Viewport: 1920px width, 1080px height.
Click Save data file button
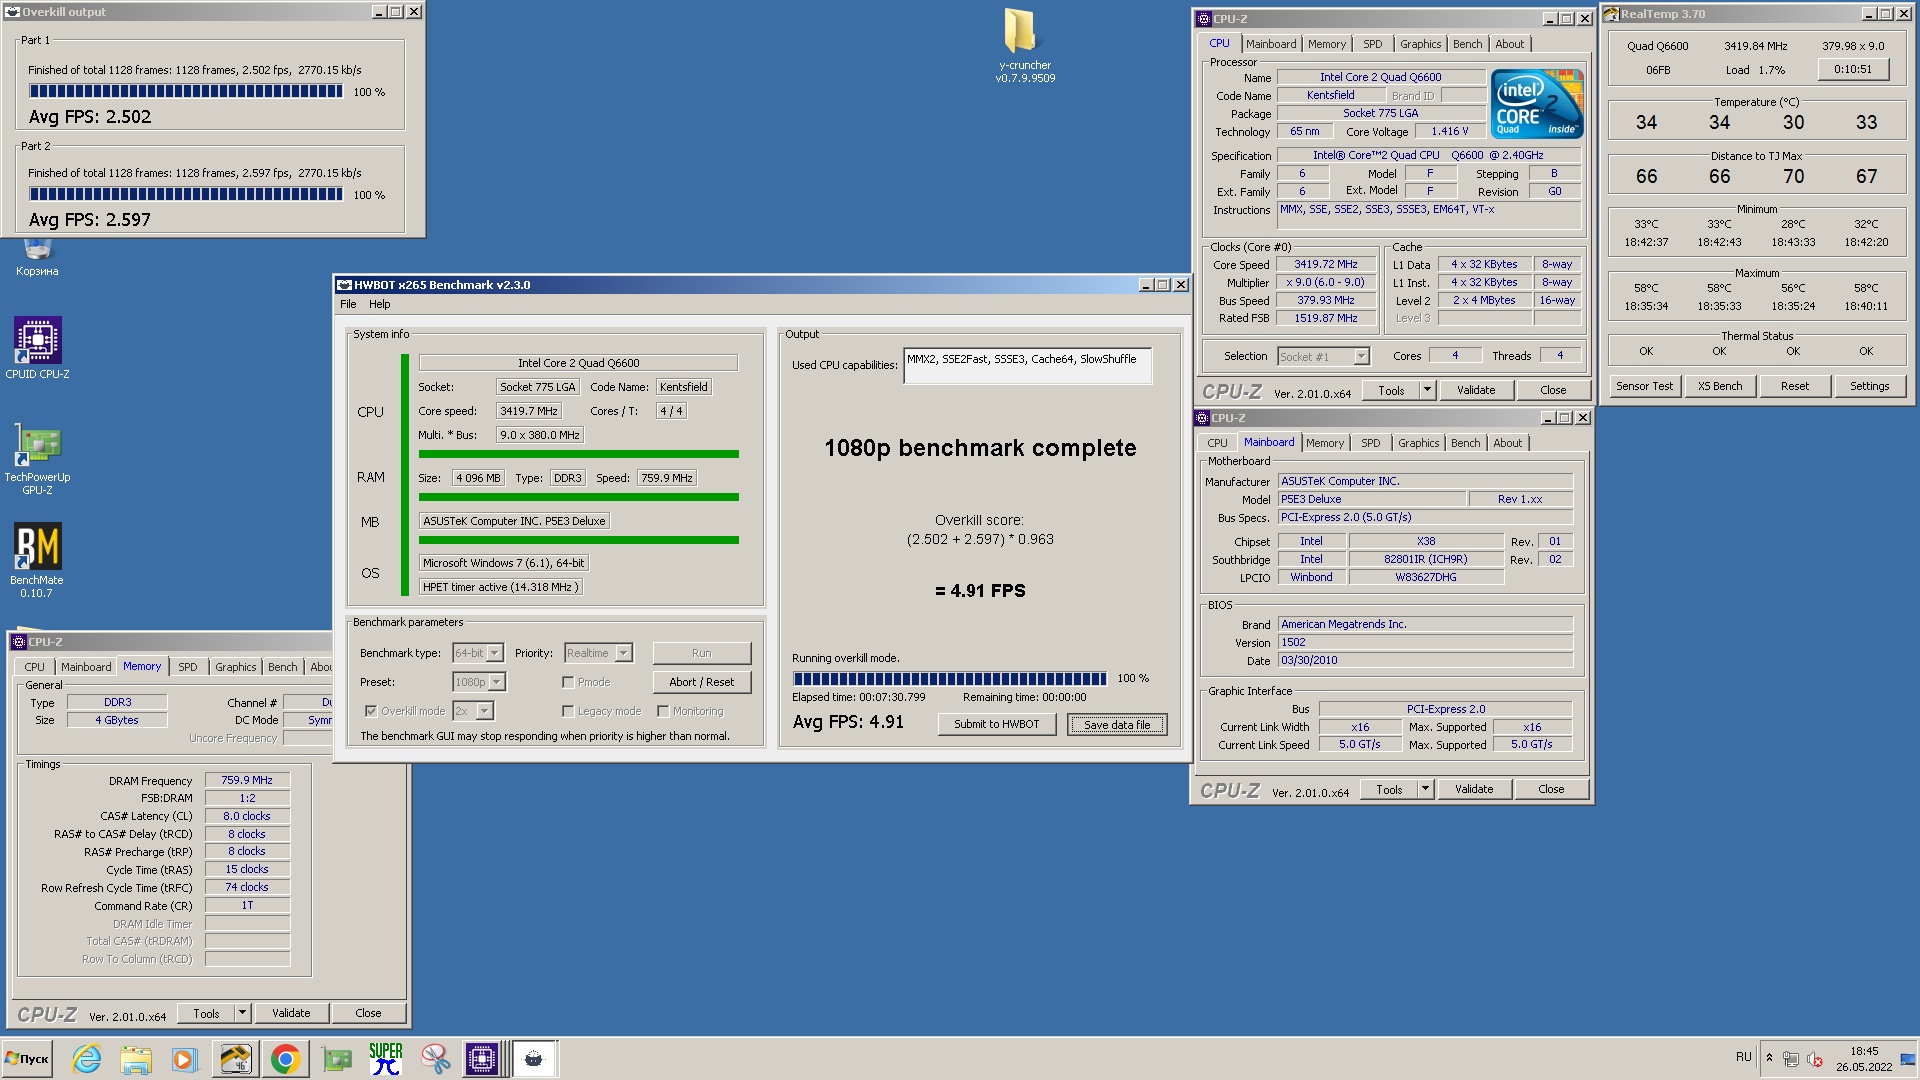coord(1117,724)
